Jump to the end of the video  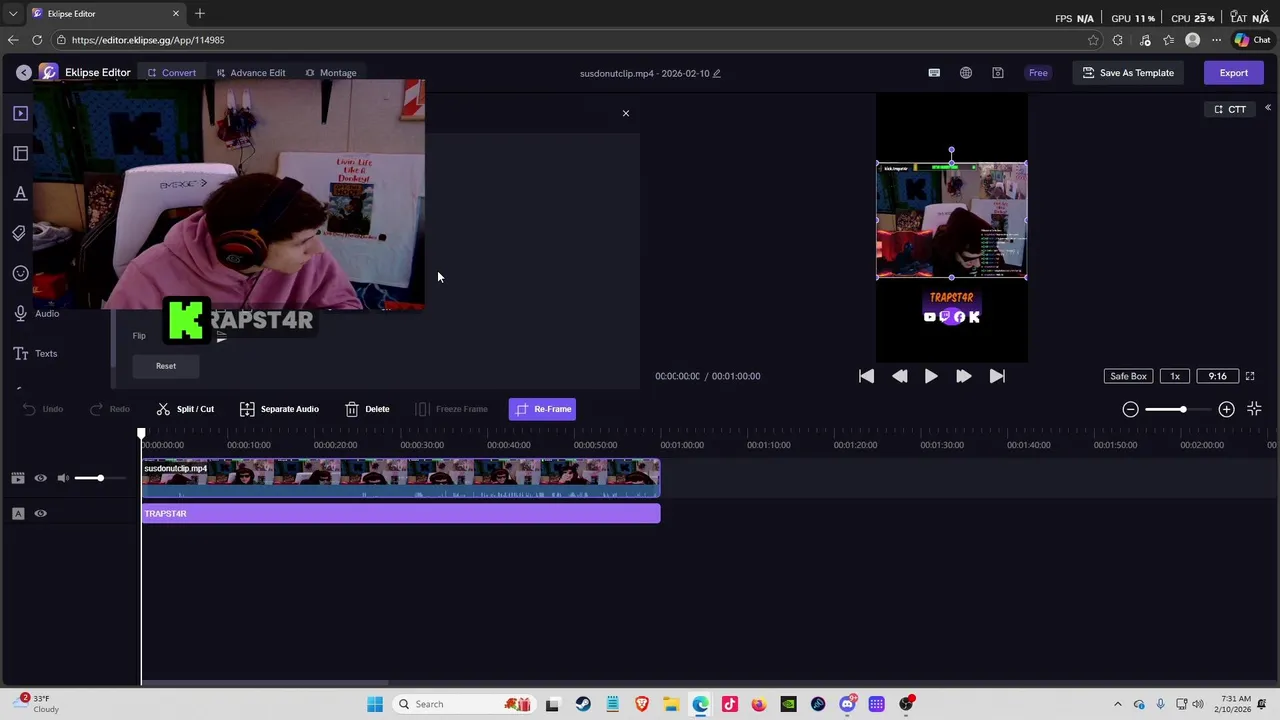coord(996,376)
